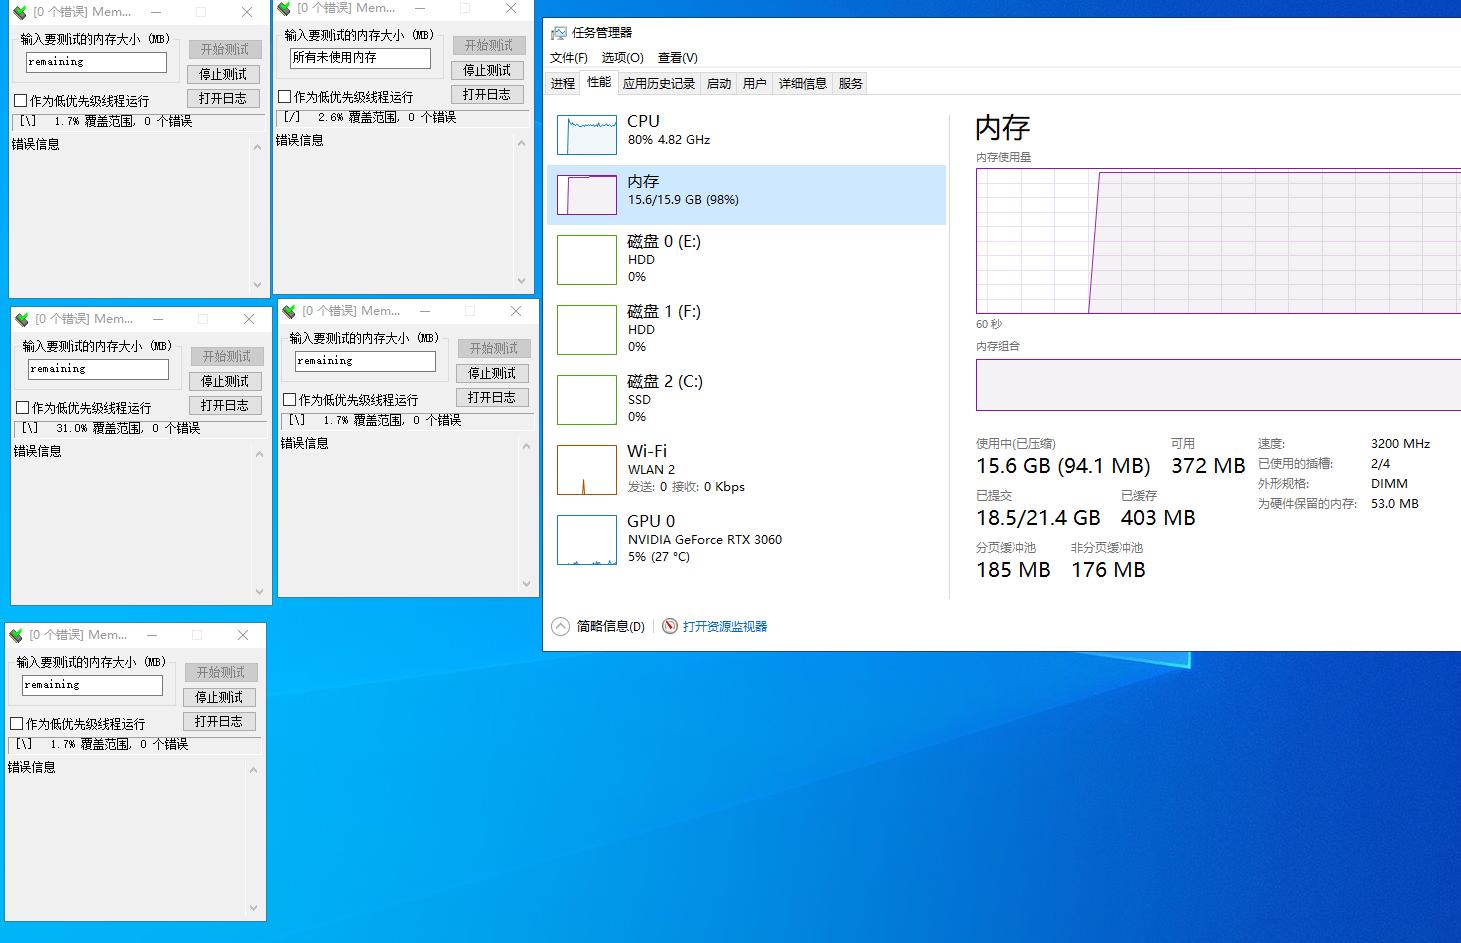Switch to the 进程 tab
This screenshot has width=1461, height=943.
click(x=562, y=83)
